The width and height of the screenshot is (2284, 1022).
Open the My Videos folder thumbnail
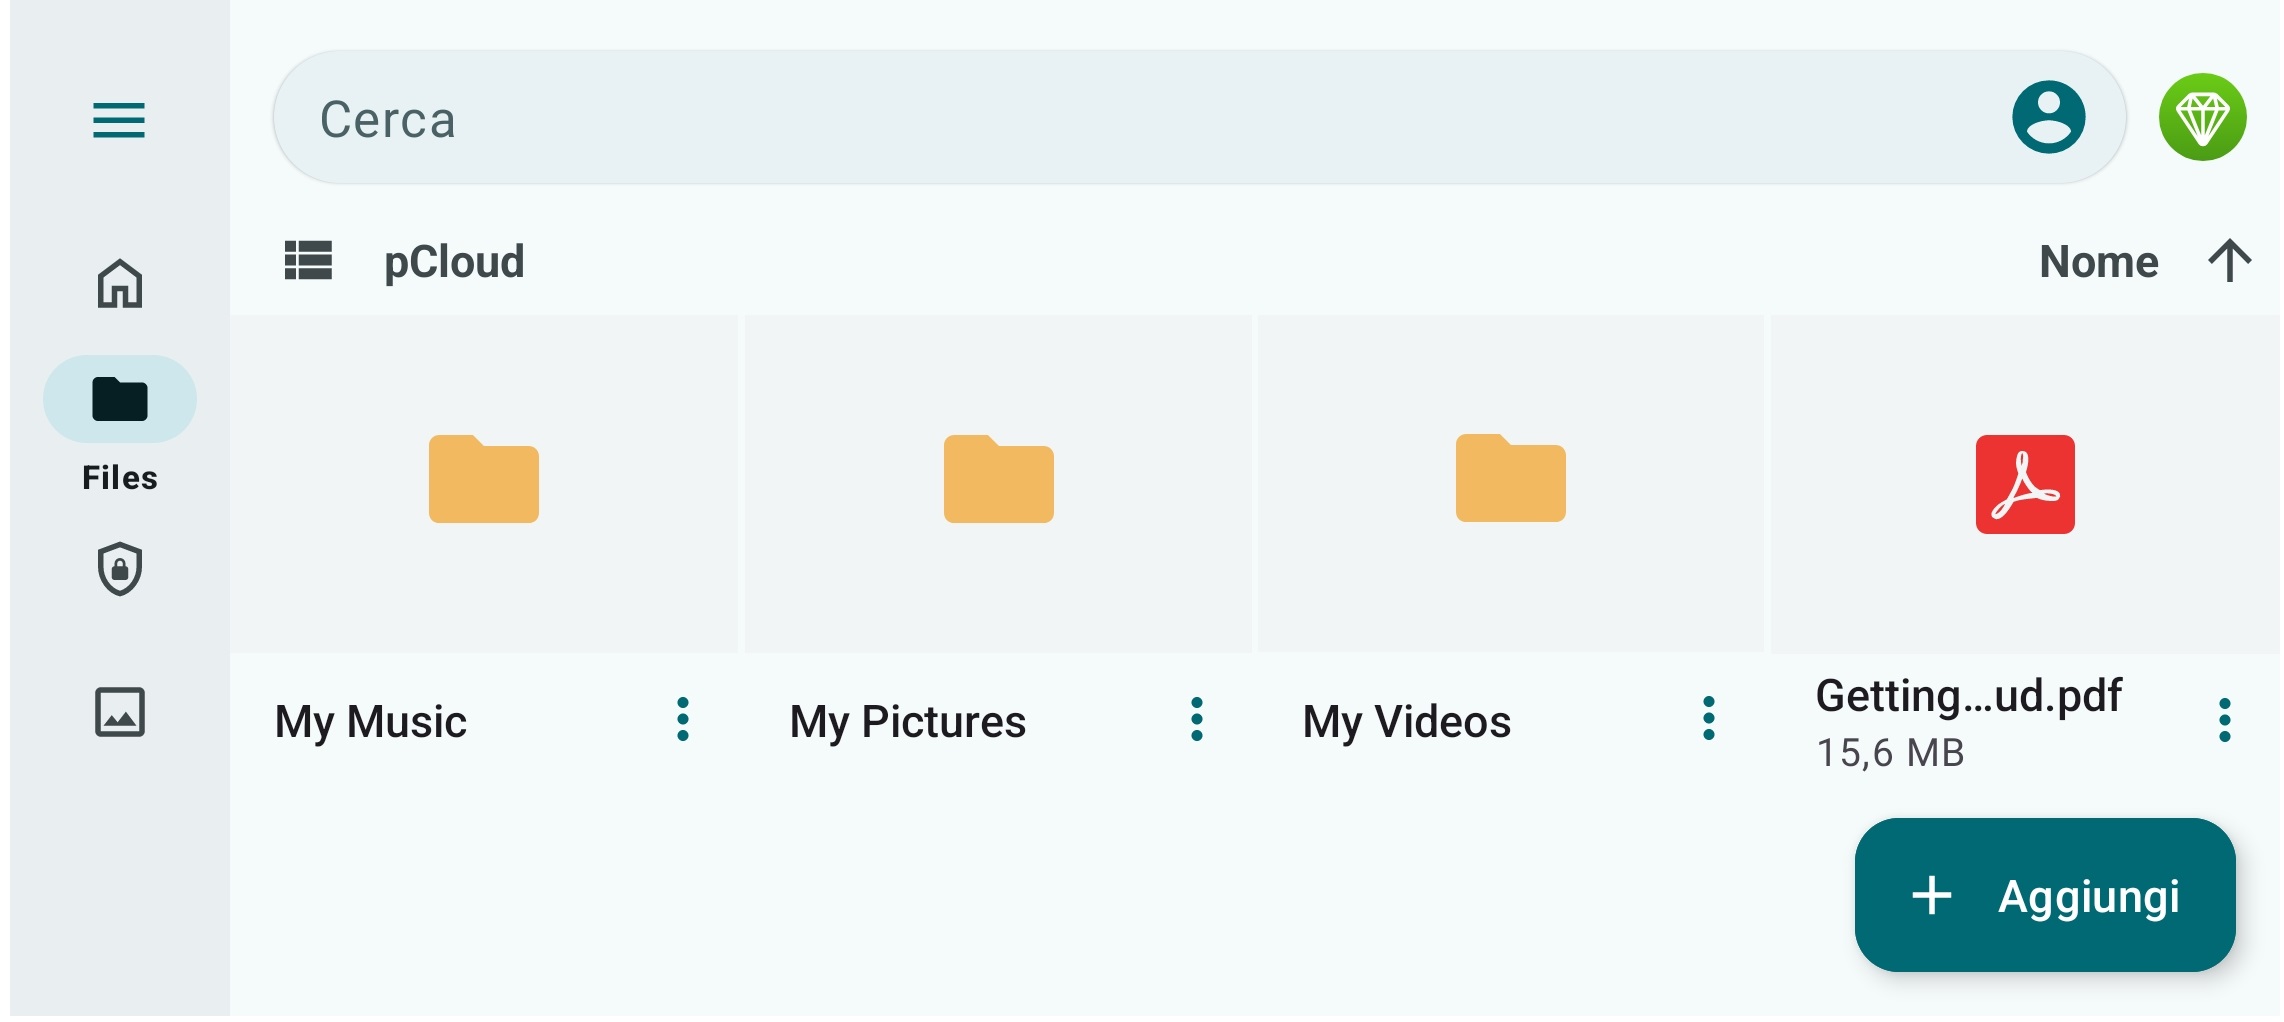point(1510,484)
